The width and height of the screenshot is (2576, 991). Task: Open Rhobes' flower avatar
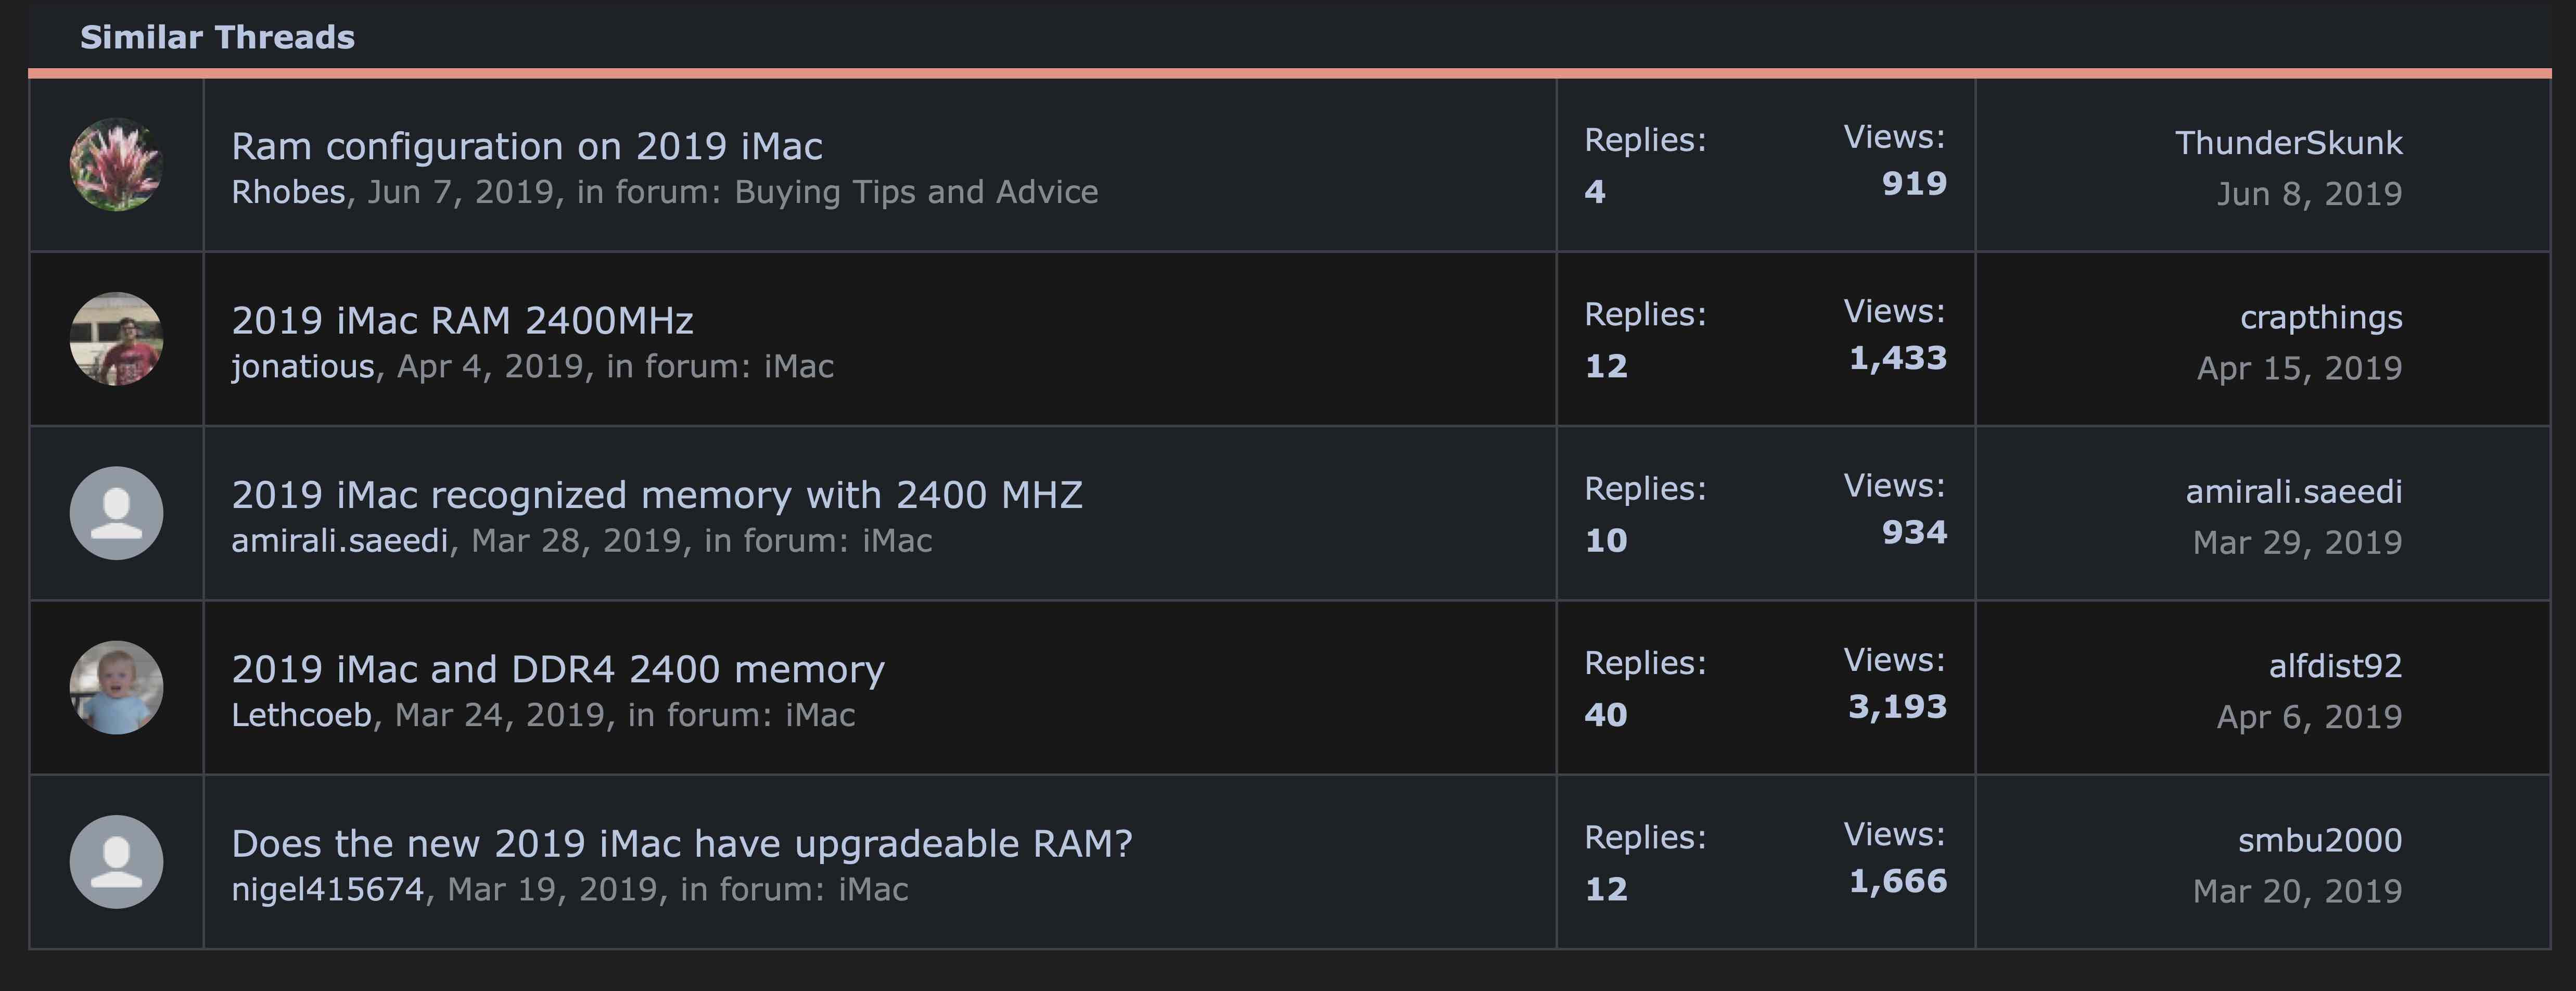click(116, 165)
